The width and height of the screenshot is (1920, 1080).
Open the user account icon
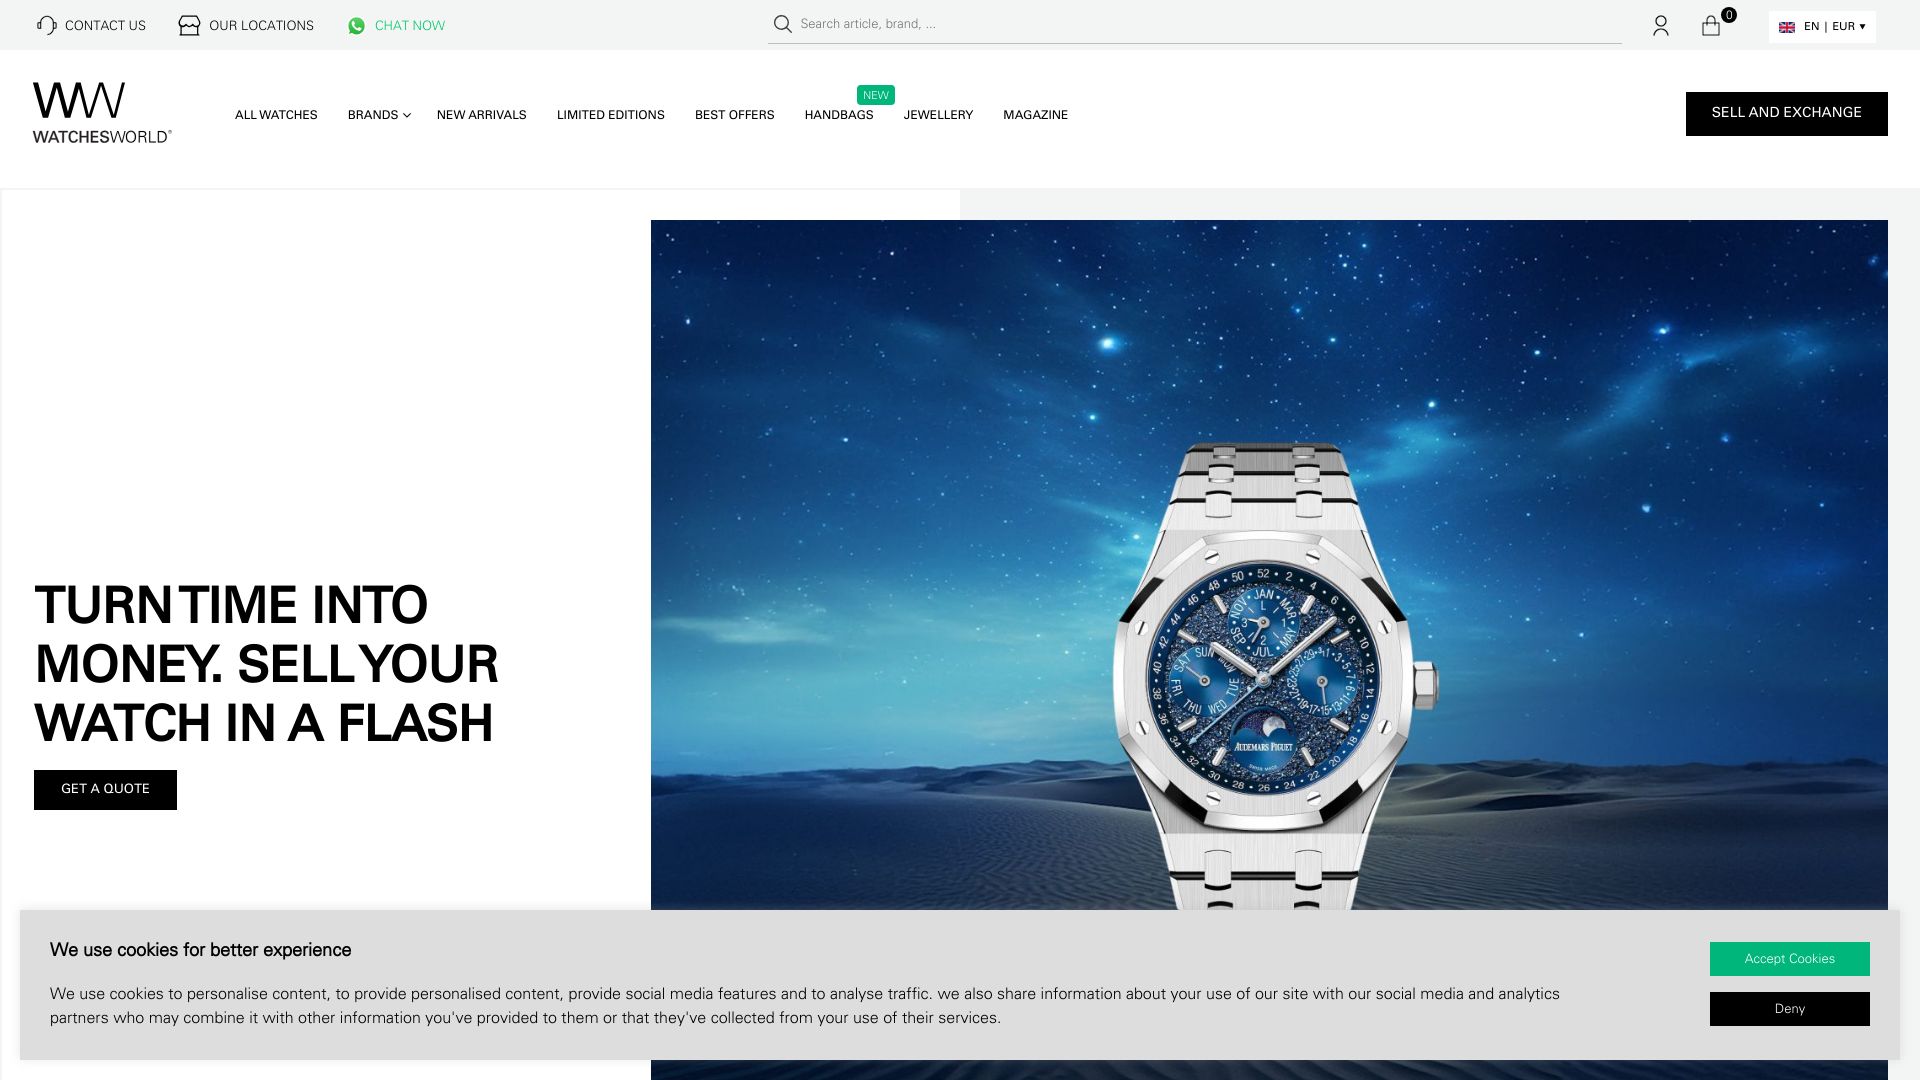1661,26
